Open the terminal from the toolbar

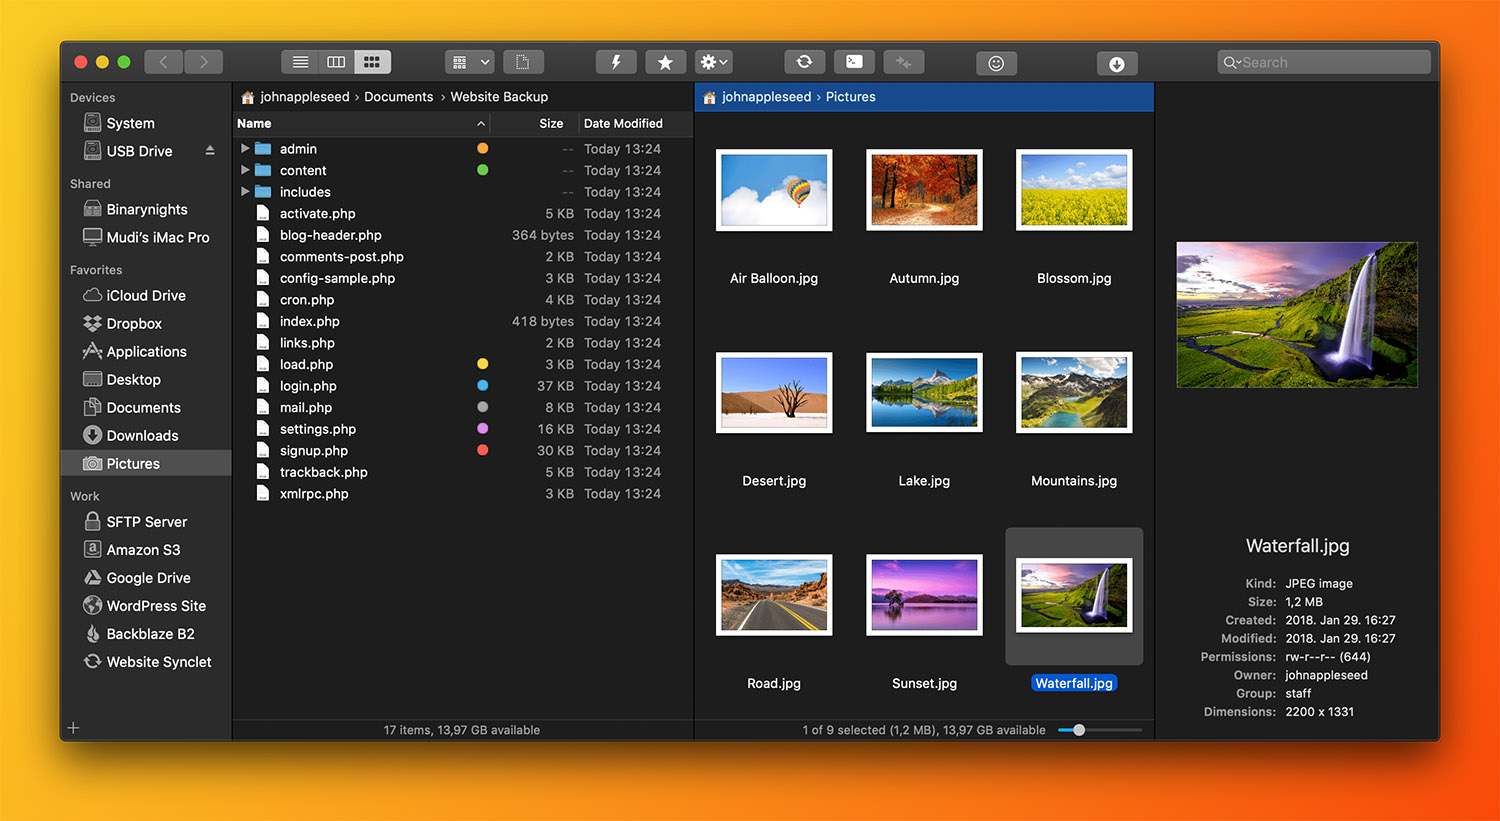click(x=854, y=62)
